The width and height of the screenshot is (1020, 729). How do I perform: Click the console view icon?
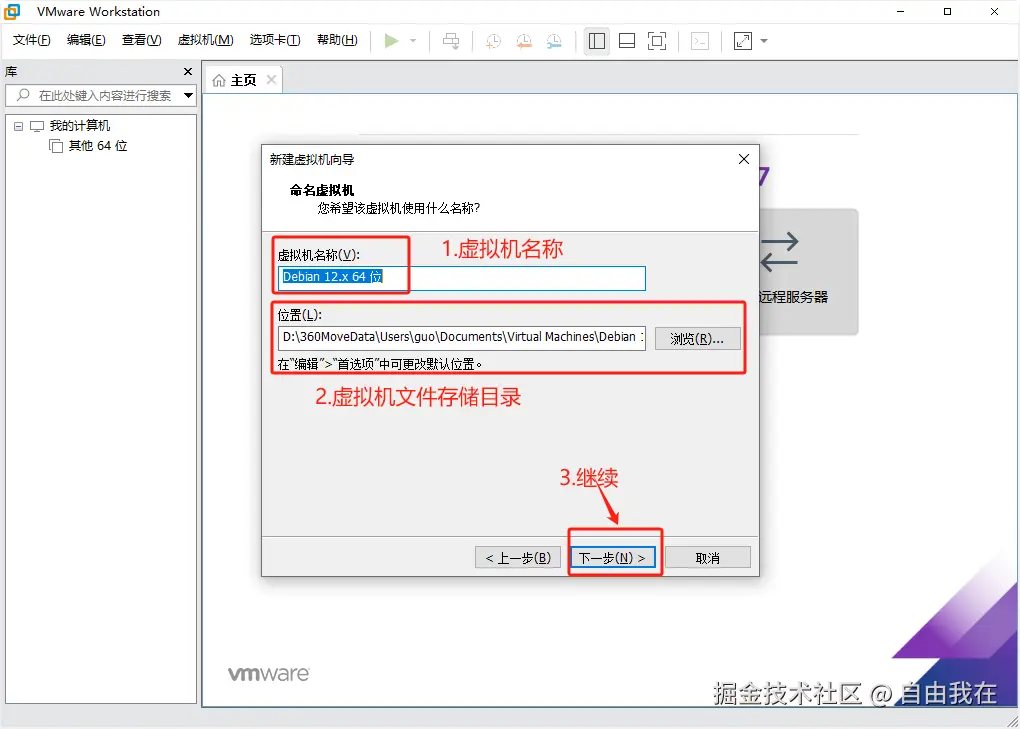tap(700, 41)
